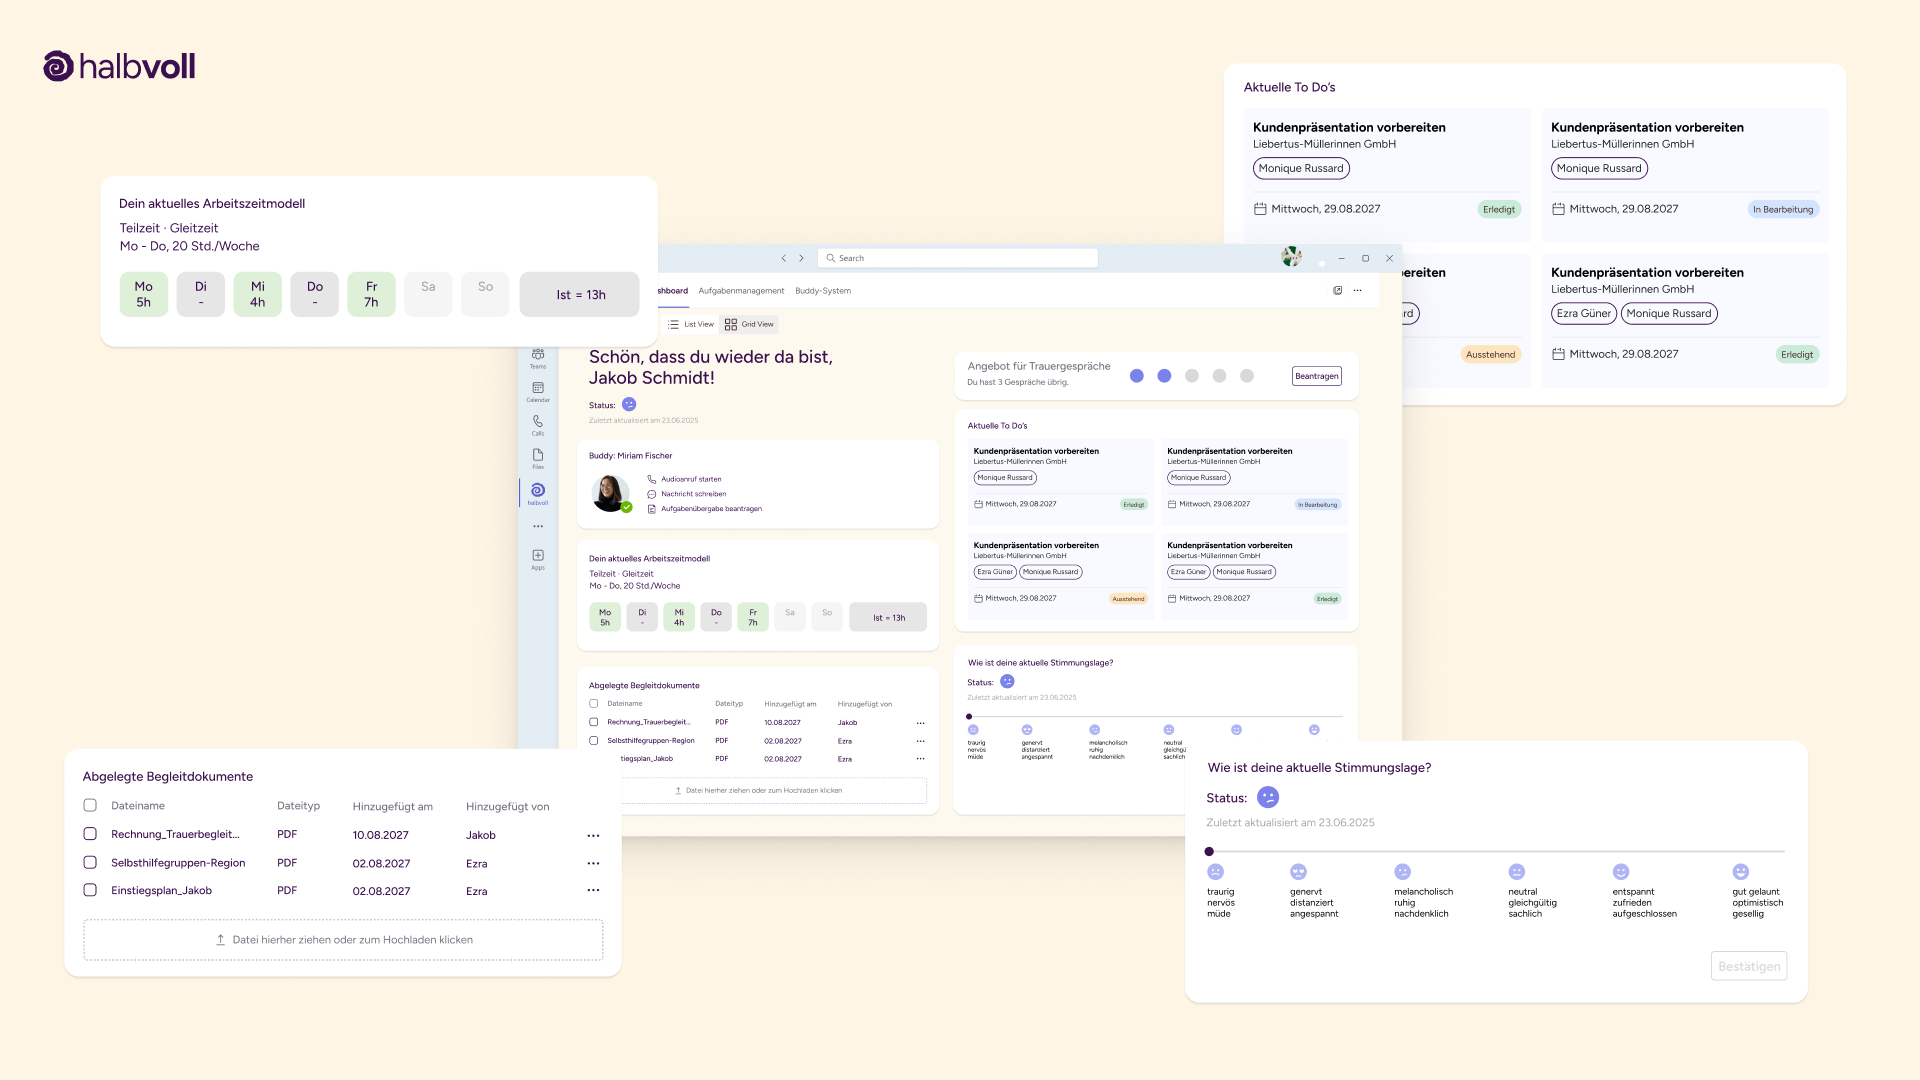Screen dimensions: 1920x1080
Task: Open more options for Einstiegsplan_Jakob row
Action: pos(593,890)
